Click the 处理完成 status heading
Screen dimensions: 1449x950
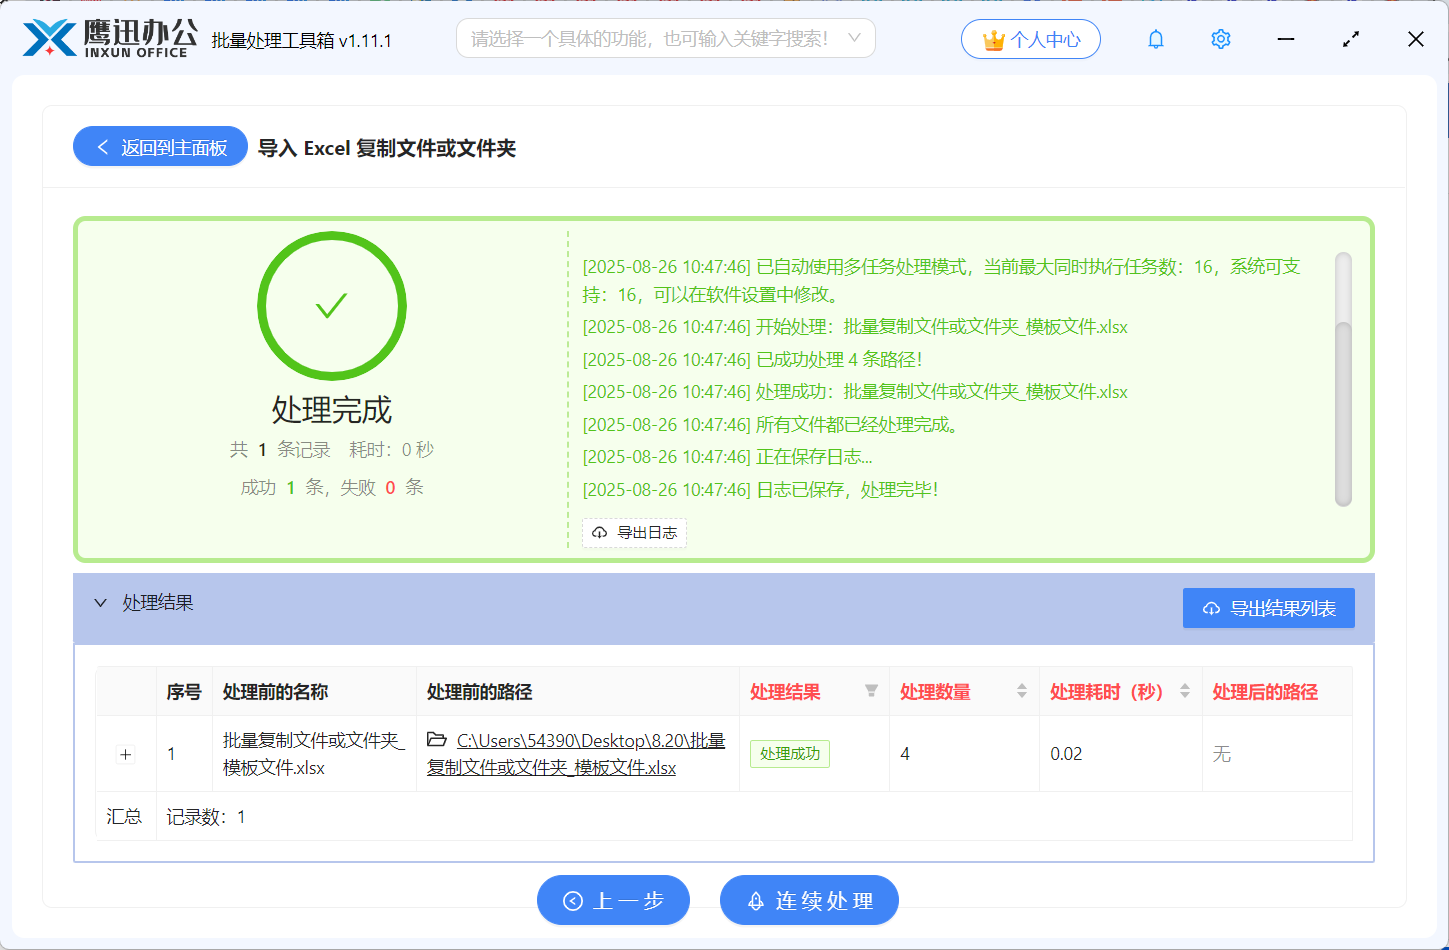pyautogui.click(x=332, y=409)
